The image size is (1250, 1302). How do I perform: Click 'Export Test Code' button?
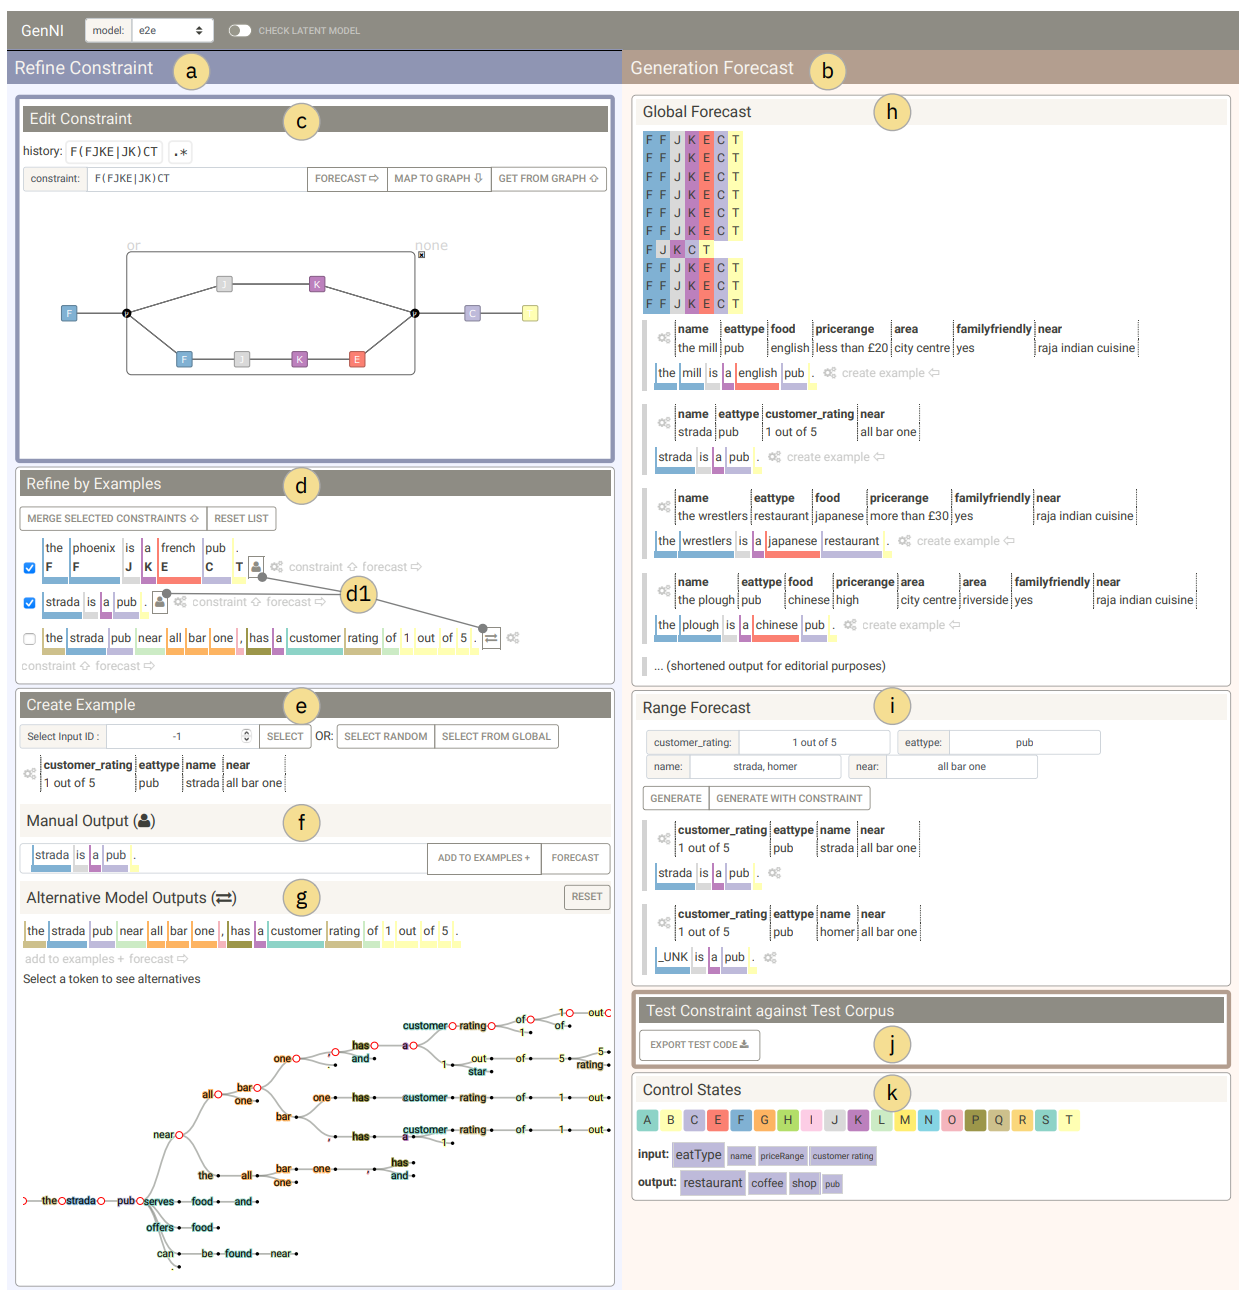pos(699,1045)
